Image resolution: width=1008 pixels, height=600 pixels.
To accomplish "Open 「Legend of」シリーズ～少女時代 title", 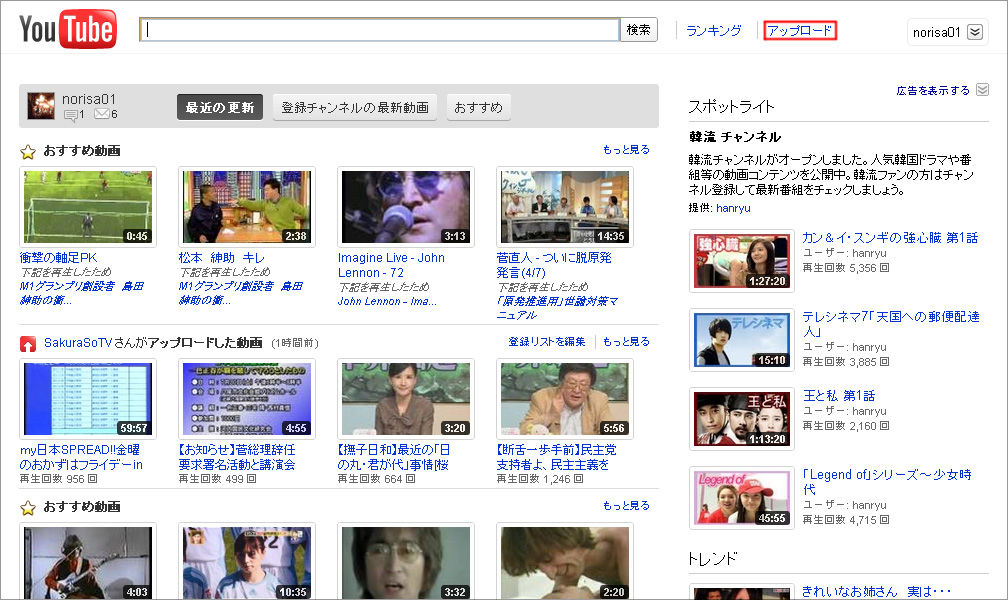I will tap(887, 482).
